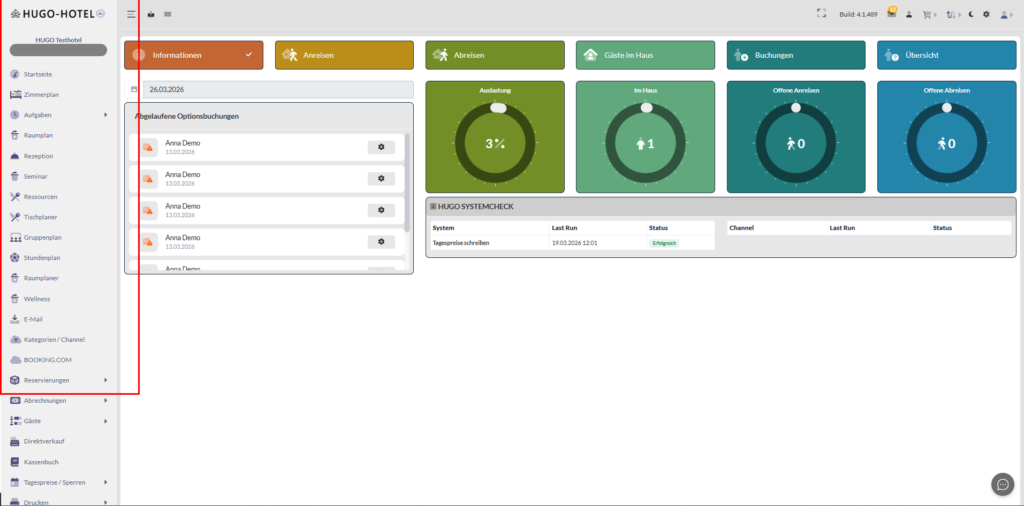Viewport: 1024px width, 506px height.
Task: Open the Gäste im Haus tile
Action: pyautogui.click(x=645, y=55)
